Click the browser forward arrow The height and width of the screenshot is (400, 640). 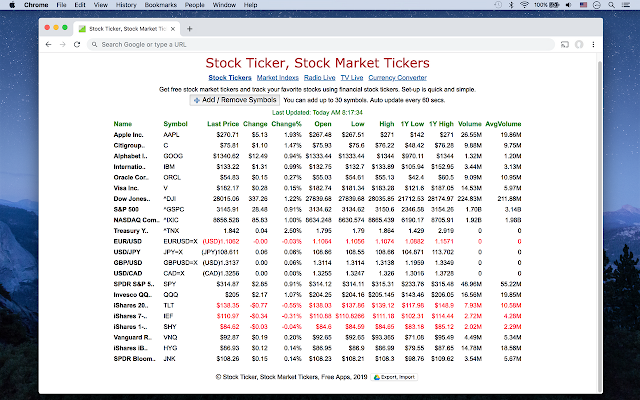[62, 44]
